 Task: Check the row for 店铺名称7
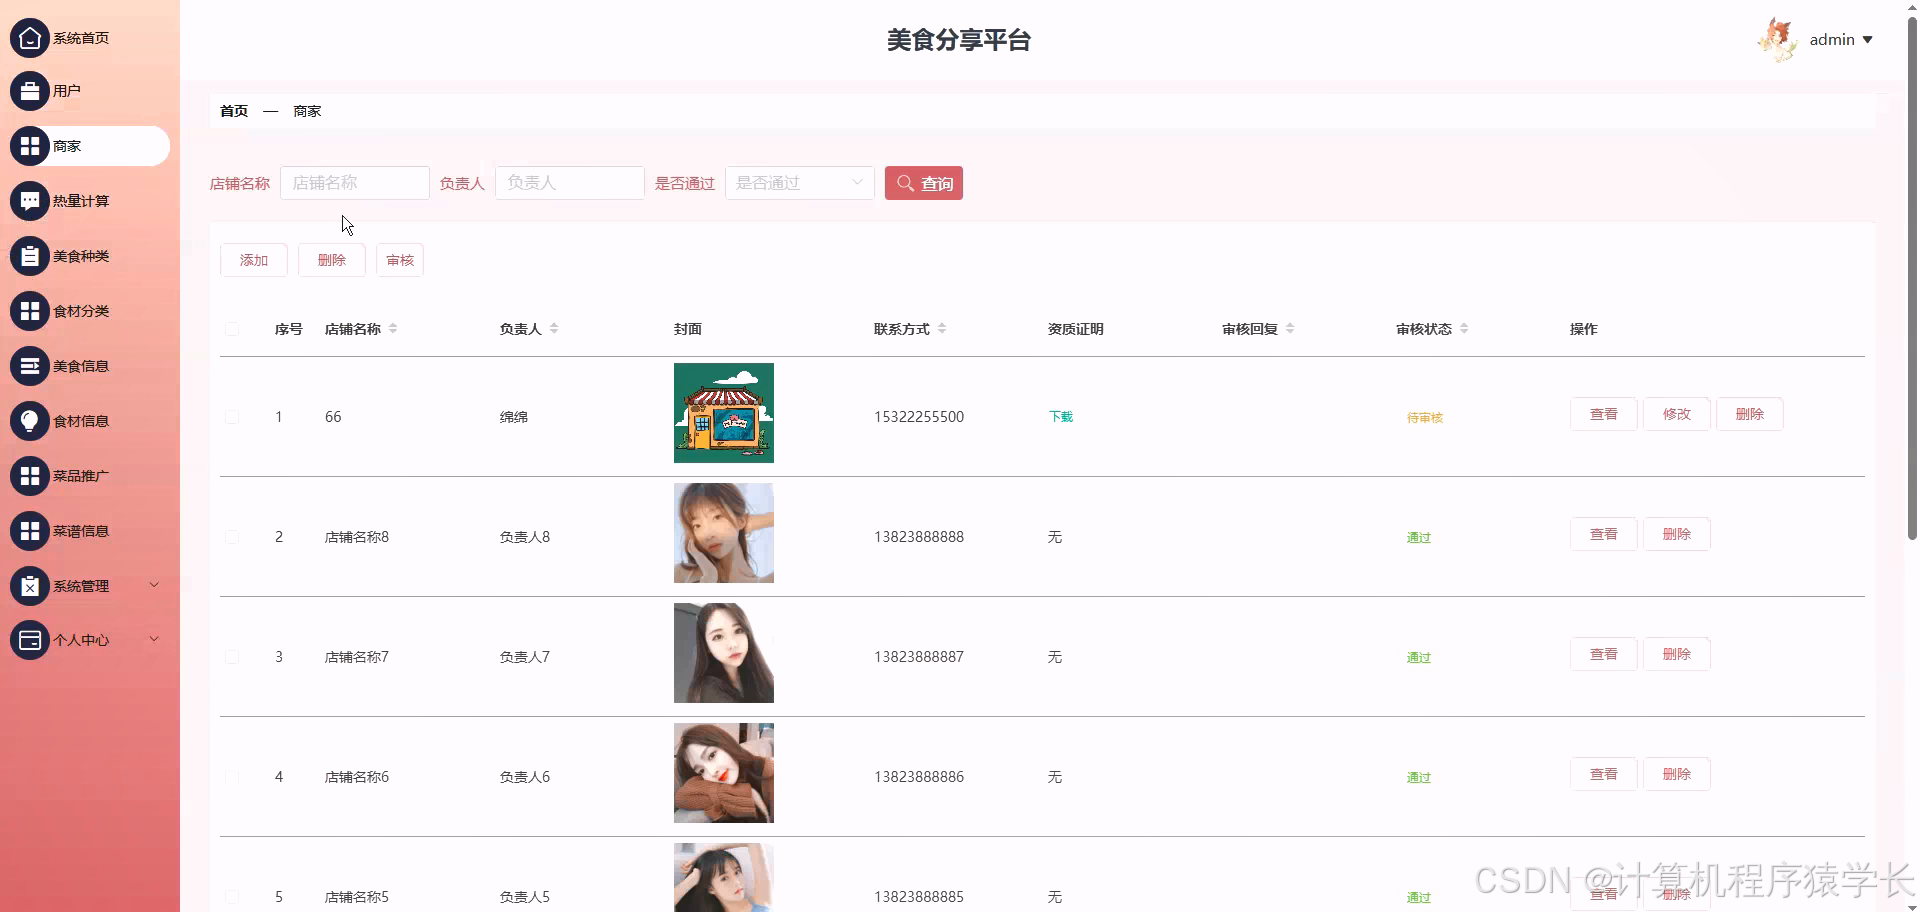tap(232, 657)
